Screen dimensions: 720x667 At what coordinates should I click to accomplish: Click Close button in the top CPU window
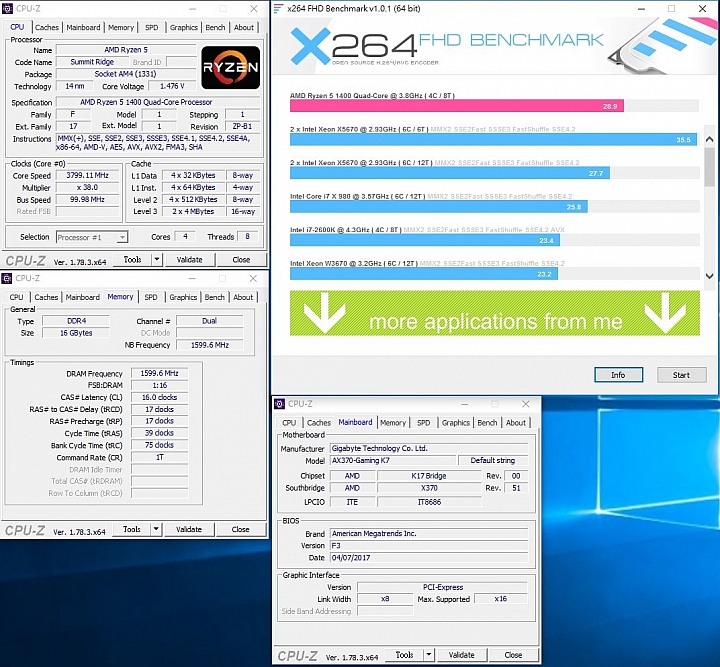(241, 259)
